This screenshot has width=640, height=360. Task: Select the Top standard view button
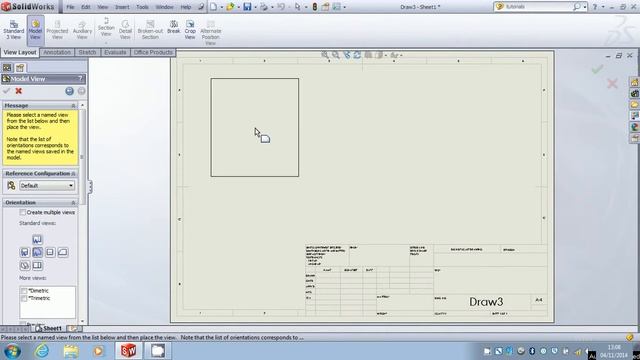[x=37, y=239]
